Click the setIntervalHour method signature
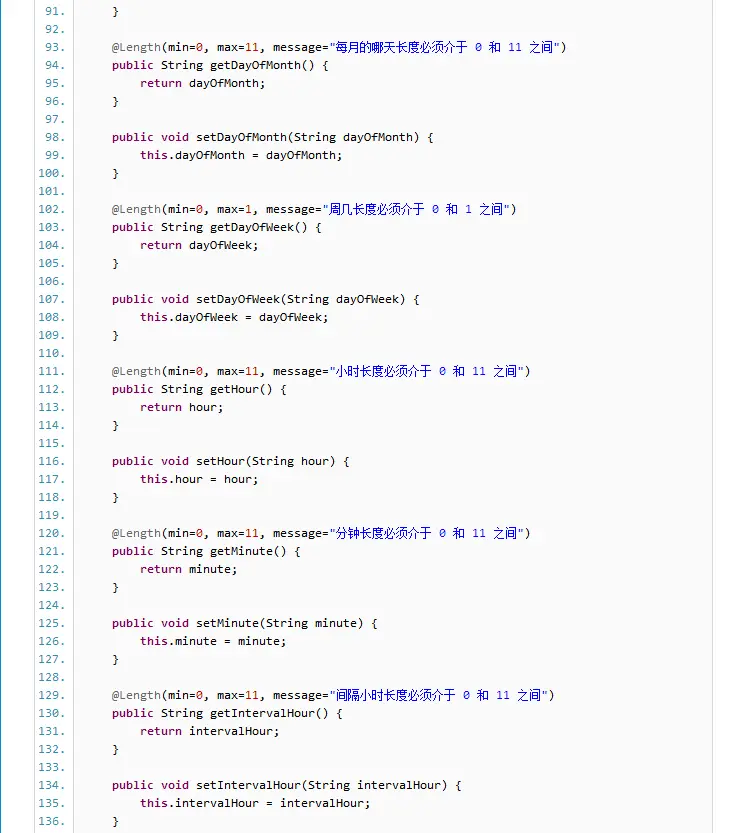739x833 pixels. coord(286,785)
